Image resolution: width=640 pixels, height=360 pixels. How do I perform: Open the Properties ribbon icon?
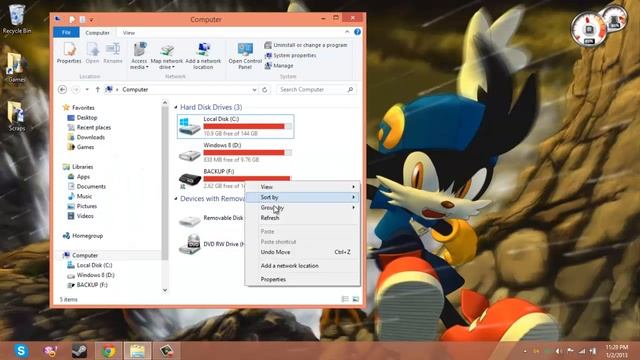[x=69, y=53]
